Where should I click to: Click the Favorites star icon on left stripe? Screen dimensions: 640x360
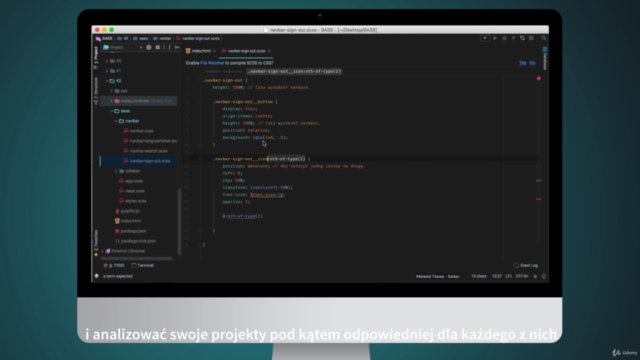(x=96, y=255)
